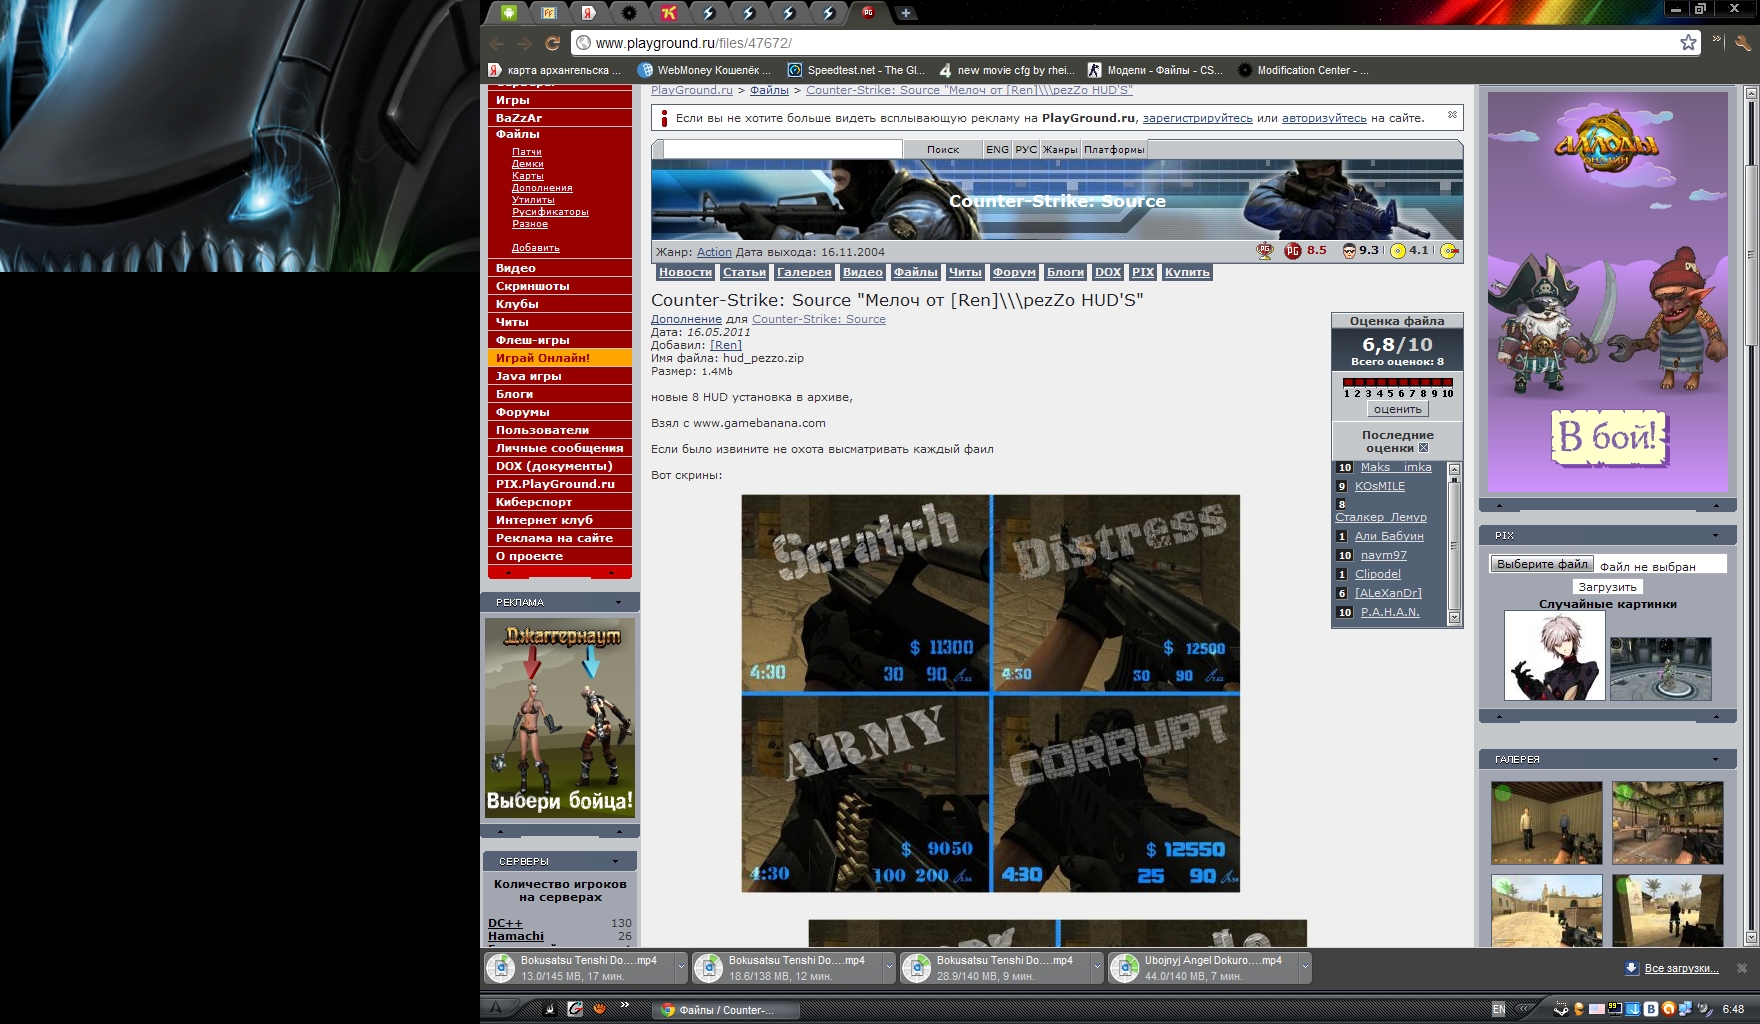Open the 'new movie cfg by rhei' bookmark

(x=1006, y=70)
